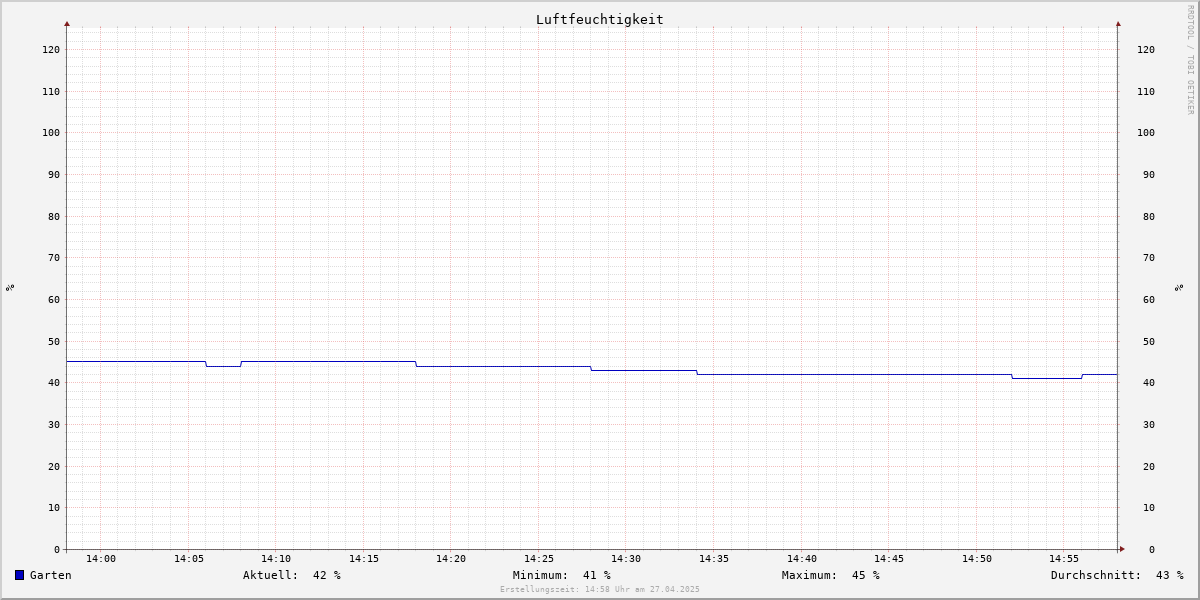Click the left axis label 120
Viewport: 1200px width, 600px height.
pos(51,49)
